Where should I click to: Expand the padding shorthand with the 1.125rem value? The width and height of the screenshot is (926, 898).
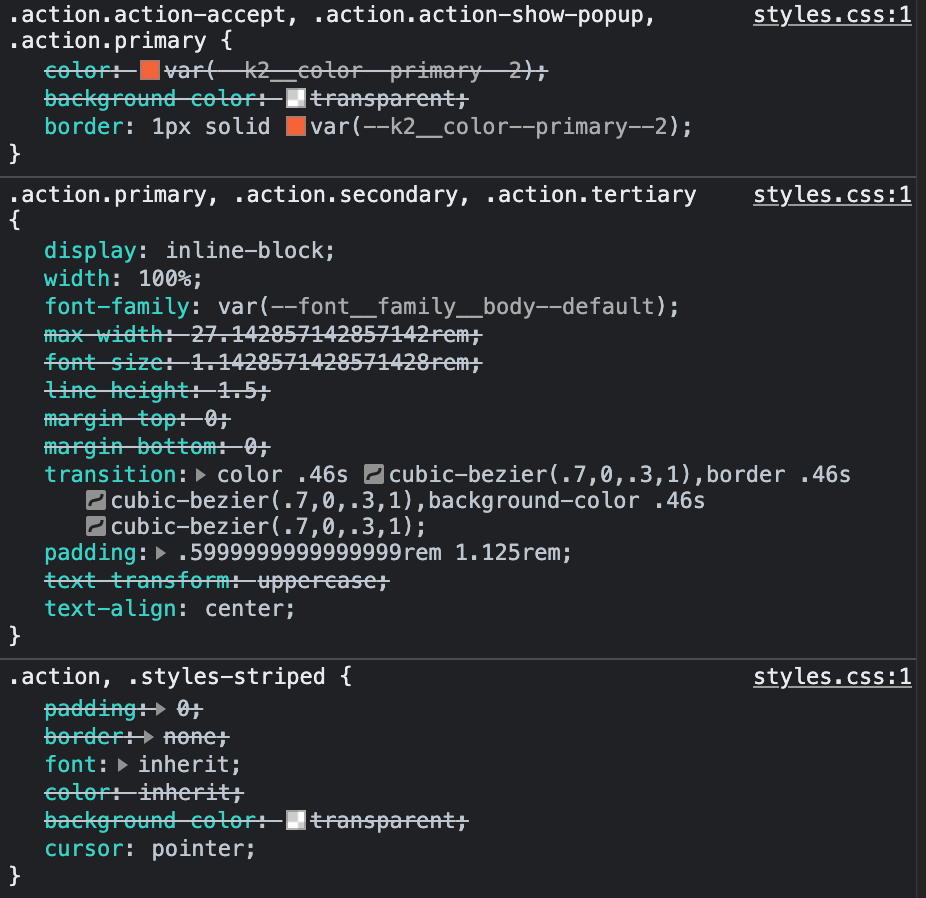coord(163,553)
